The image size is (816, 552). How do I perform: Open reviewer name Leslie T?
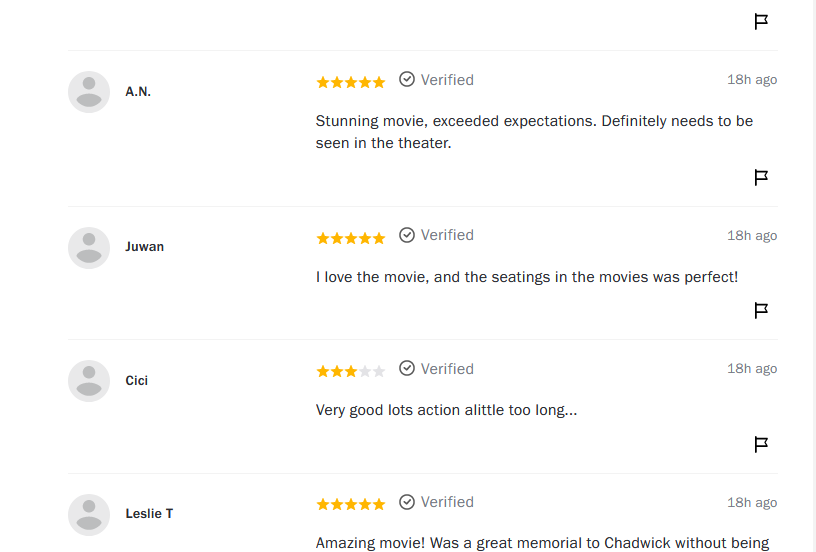click(149, 514)
